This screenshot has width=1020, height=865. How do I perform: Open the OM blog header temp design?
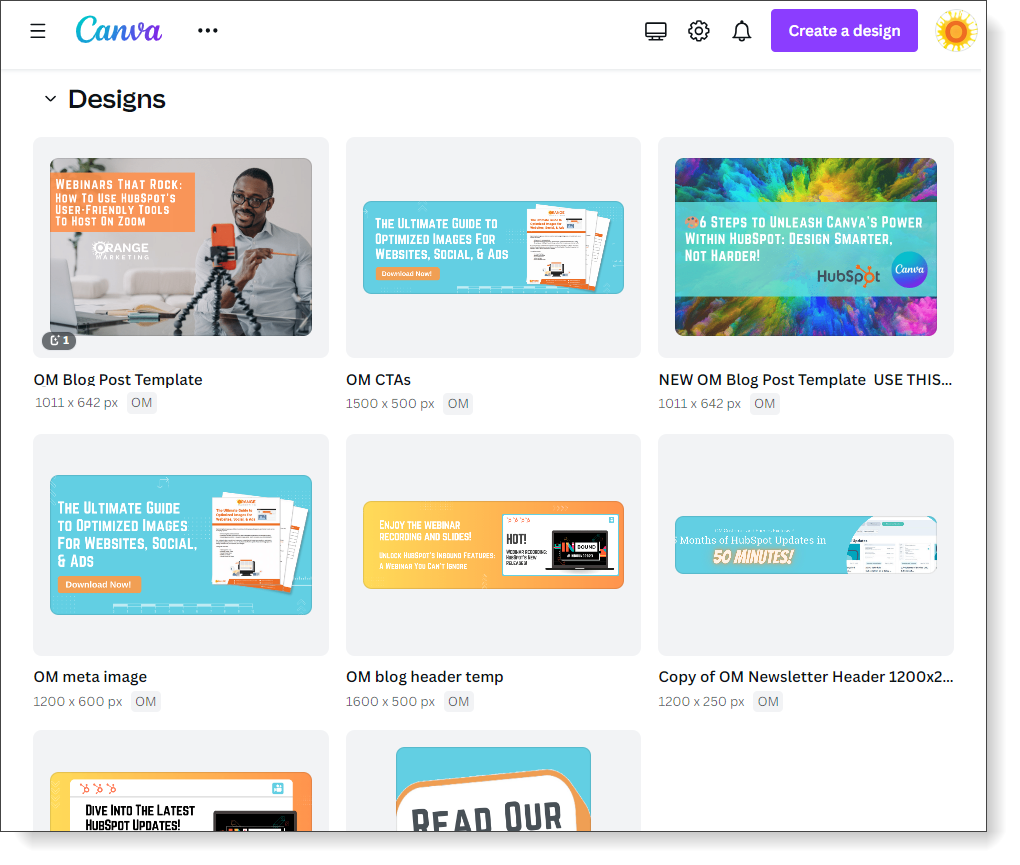point(493,544)
